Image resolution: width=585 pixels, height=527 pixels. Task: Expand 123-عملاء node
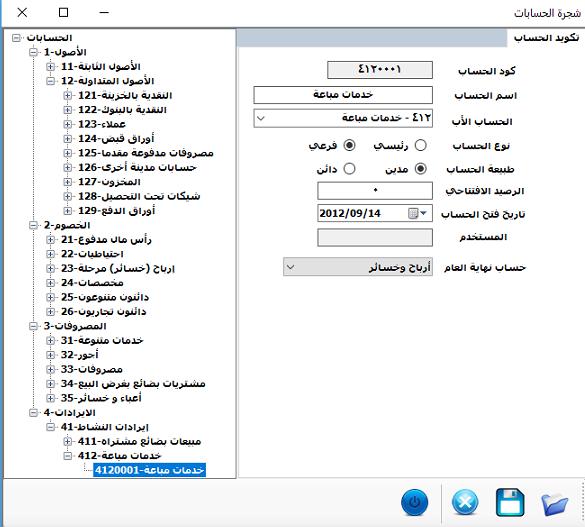pos(68,124)
